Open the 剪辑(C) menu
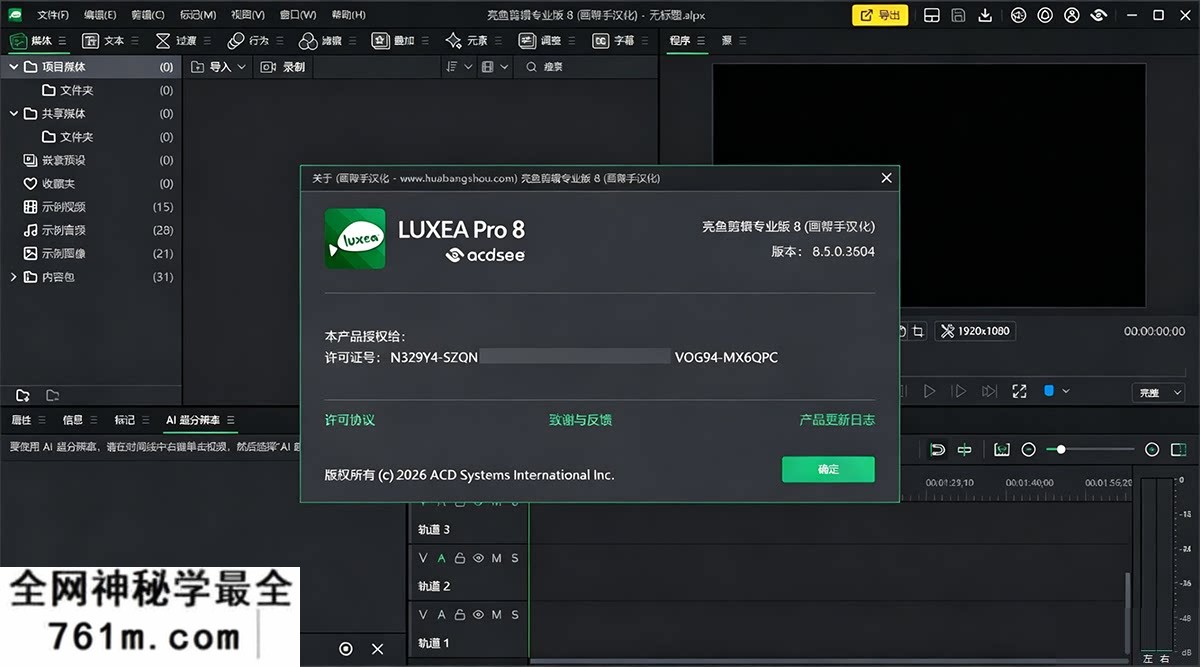This screenshot has height=667, width=1200. click(x=148, y=15)
